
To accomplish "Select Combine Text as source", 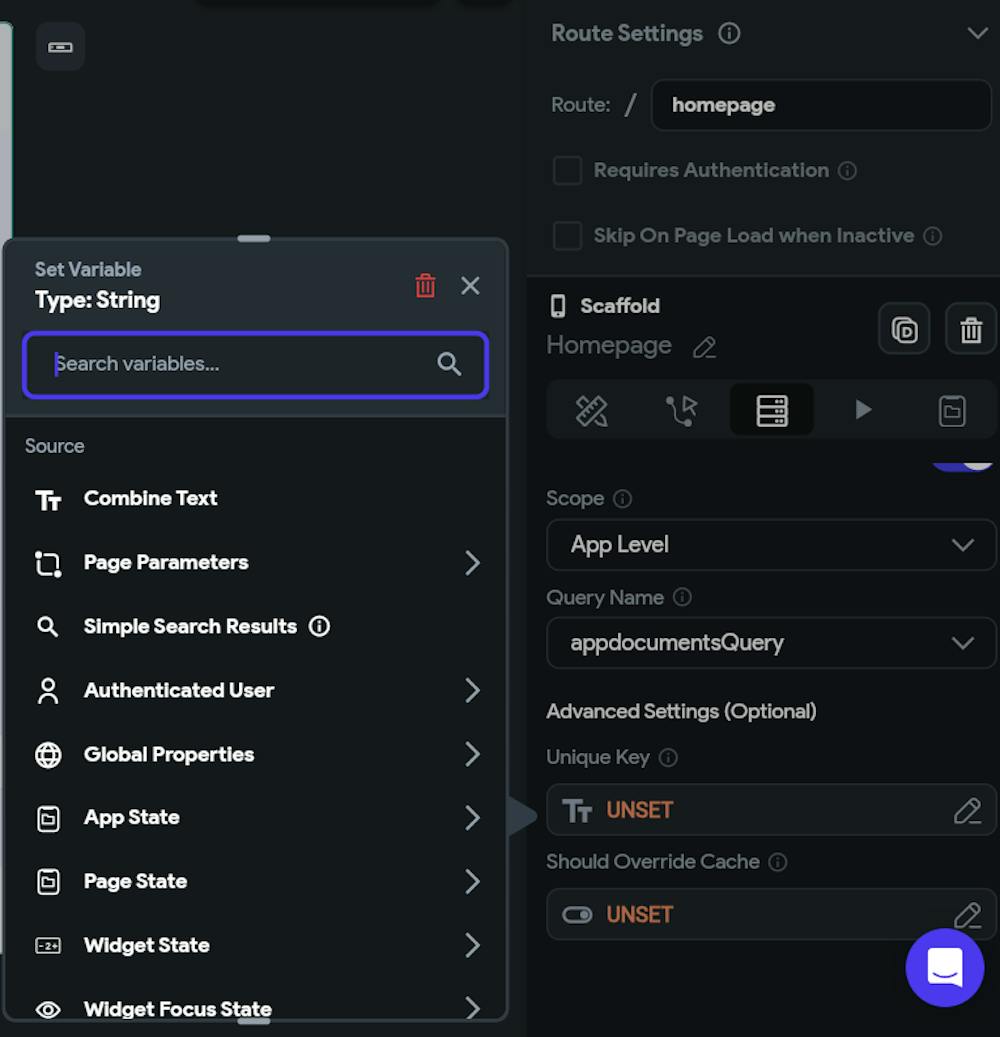I will (150, 499).
